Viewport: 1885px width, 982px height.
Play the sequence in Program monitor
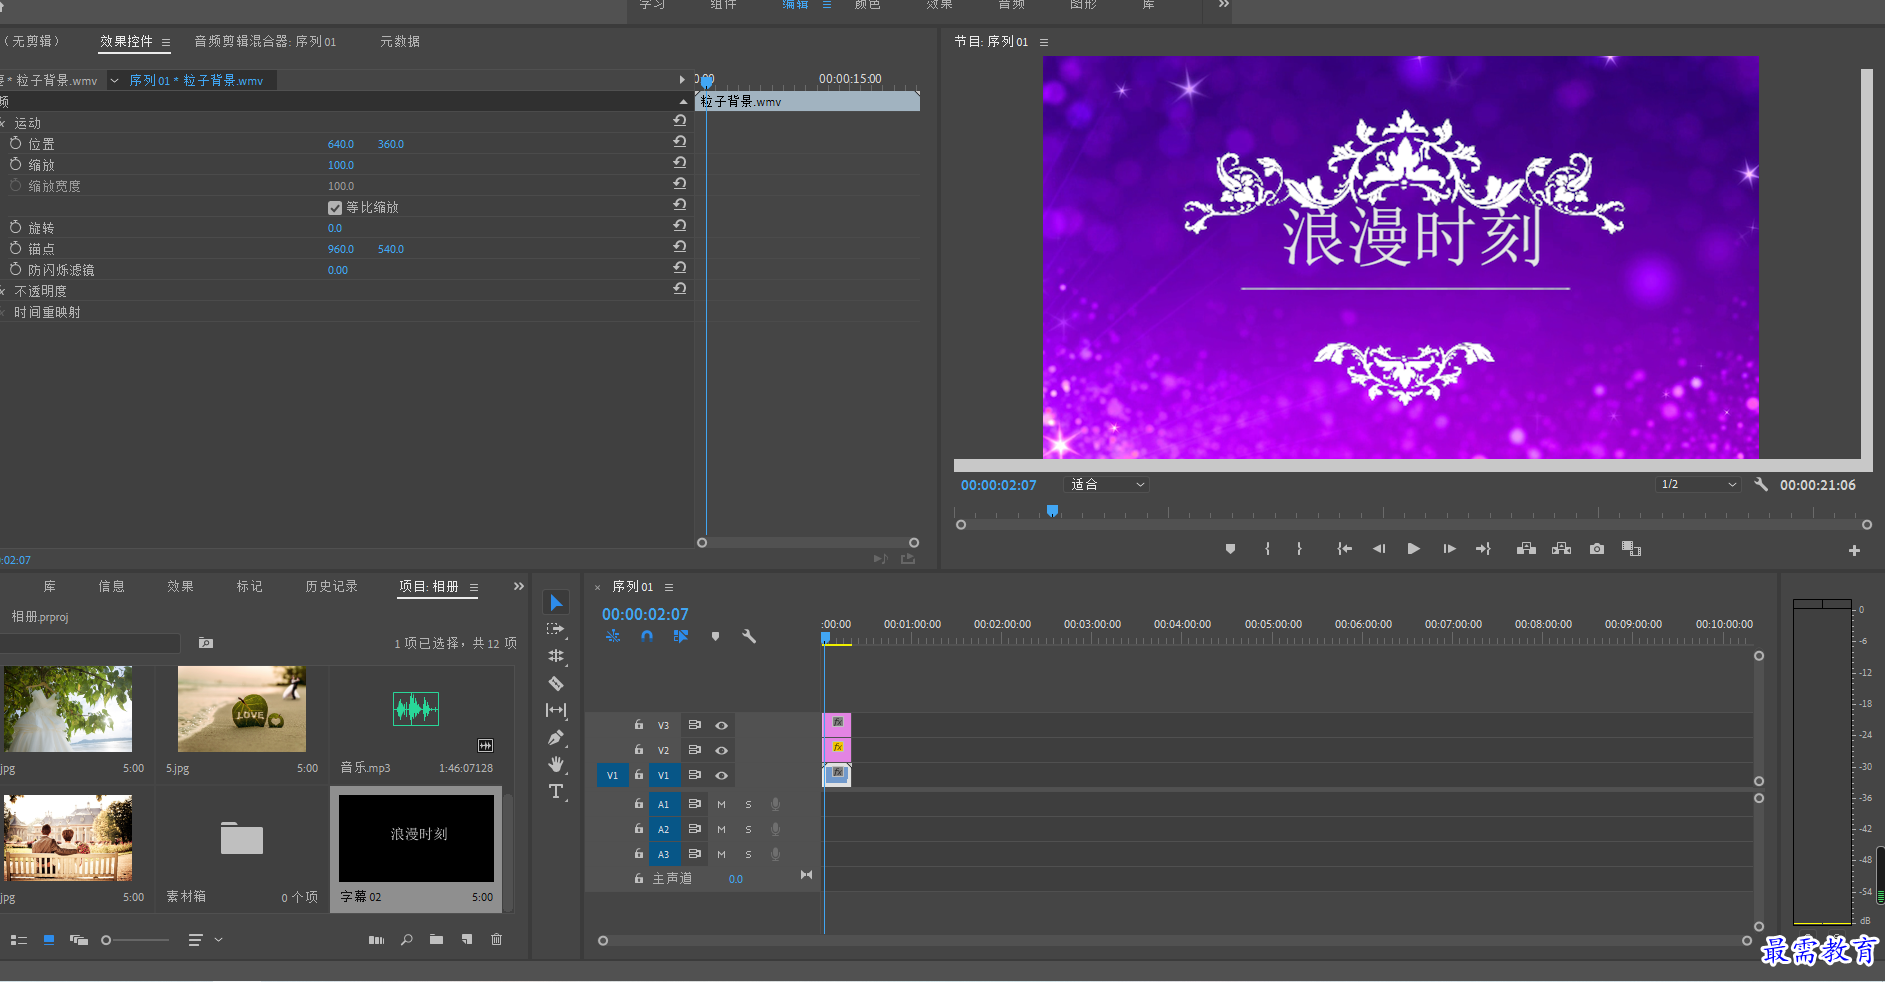click(1413, 549)
